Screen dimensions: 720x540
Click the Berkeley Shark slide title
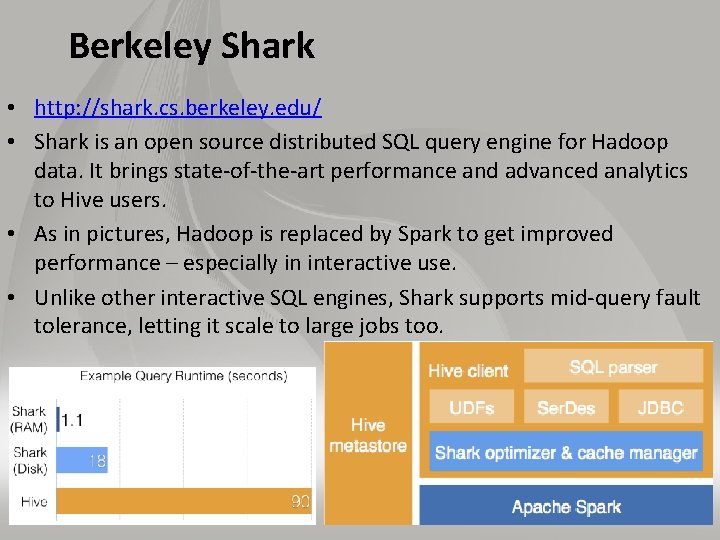pos(192,46)
